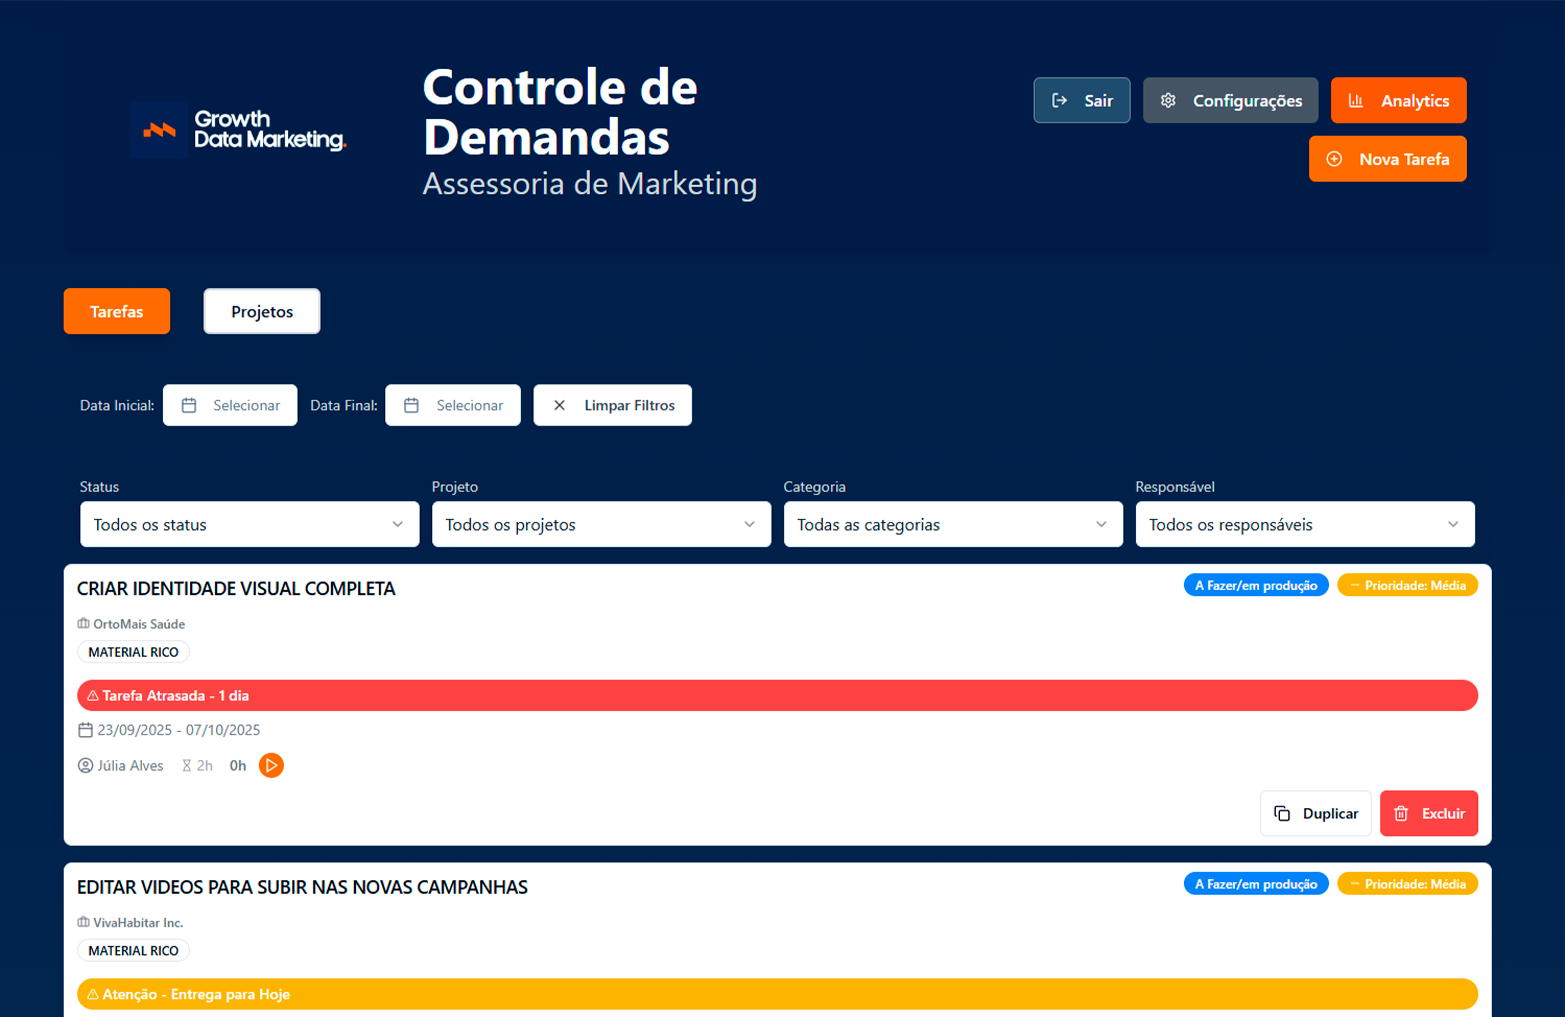
Task: Open the Data Inicial date picker
Action: pos(230,405)
